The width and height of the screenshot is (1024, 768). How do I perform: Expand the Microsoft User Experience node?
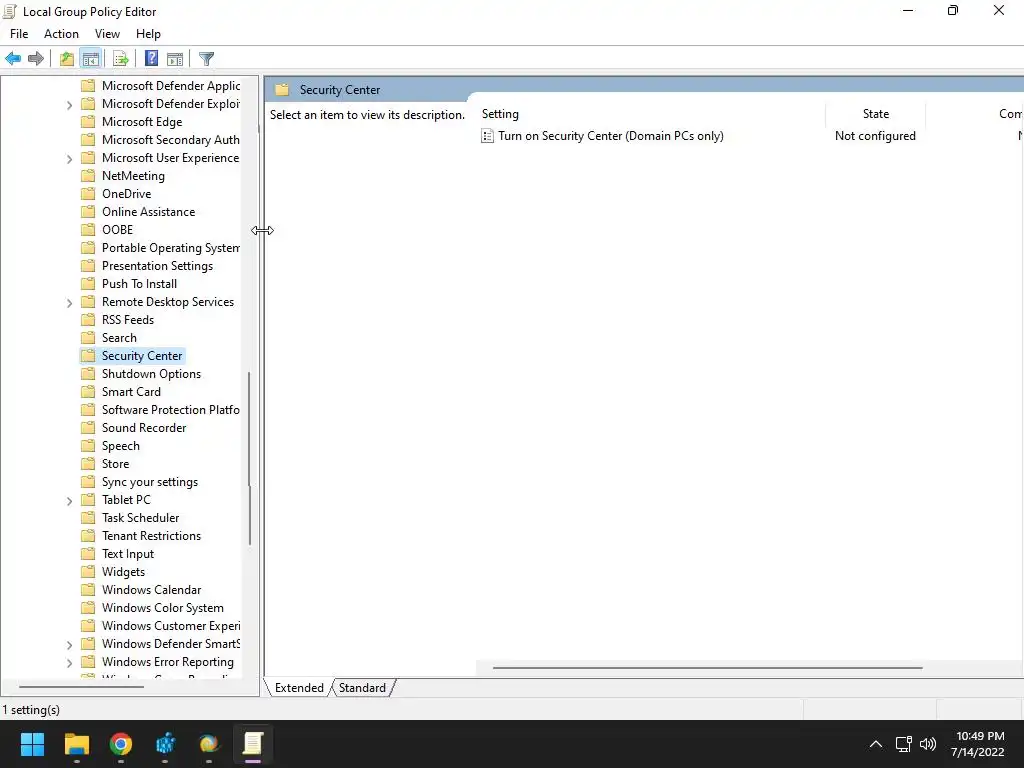[x=69, y=159]
